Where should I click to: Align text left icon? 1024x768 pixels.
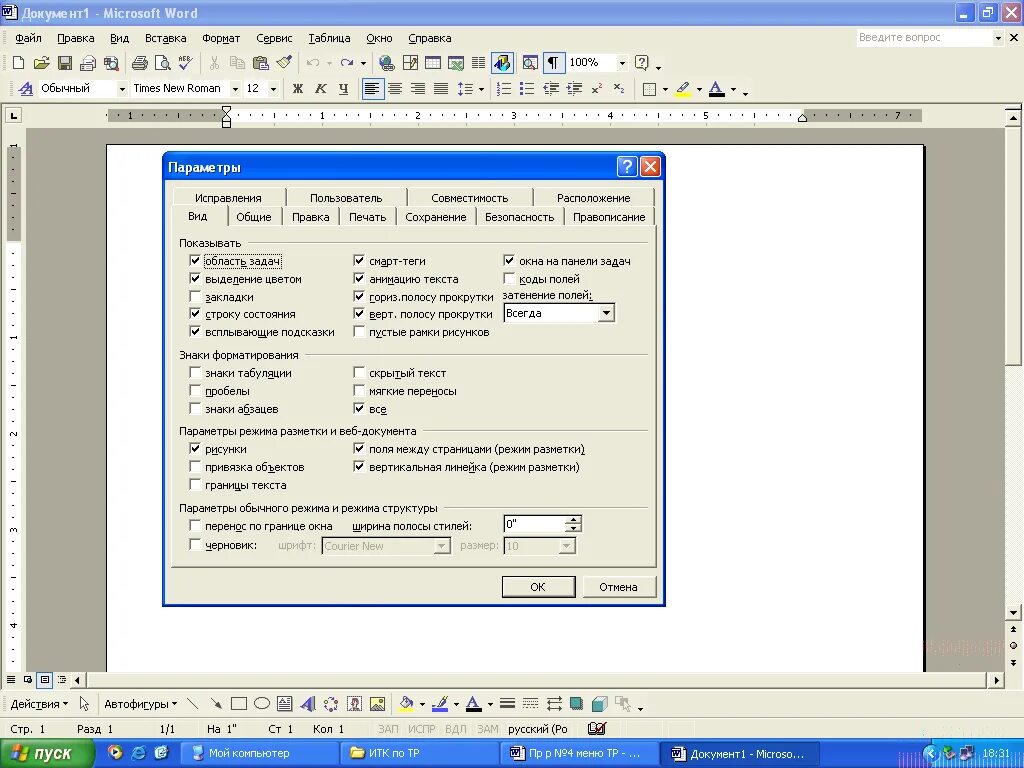point(372,89)
